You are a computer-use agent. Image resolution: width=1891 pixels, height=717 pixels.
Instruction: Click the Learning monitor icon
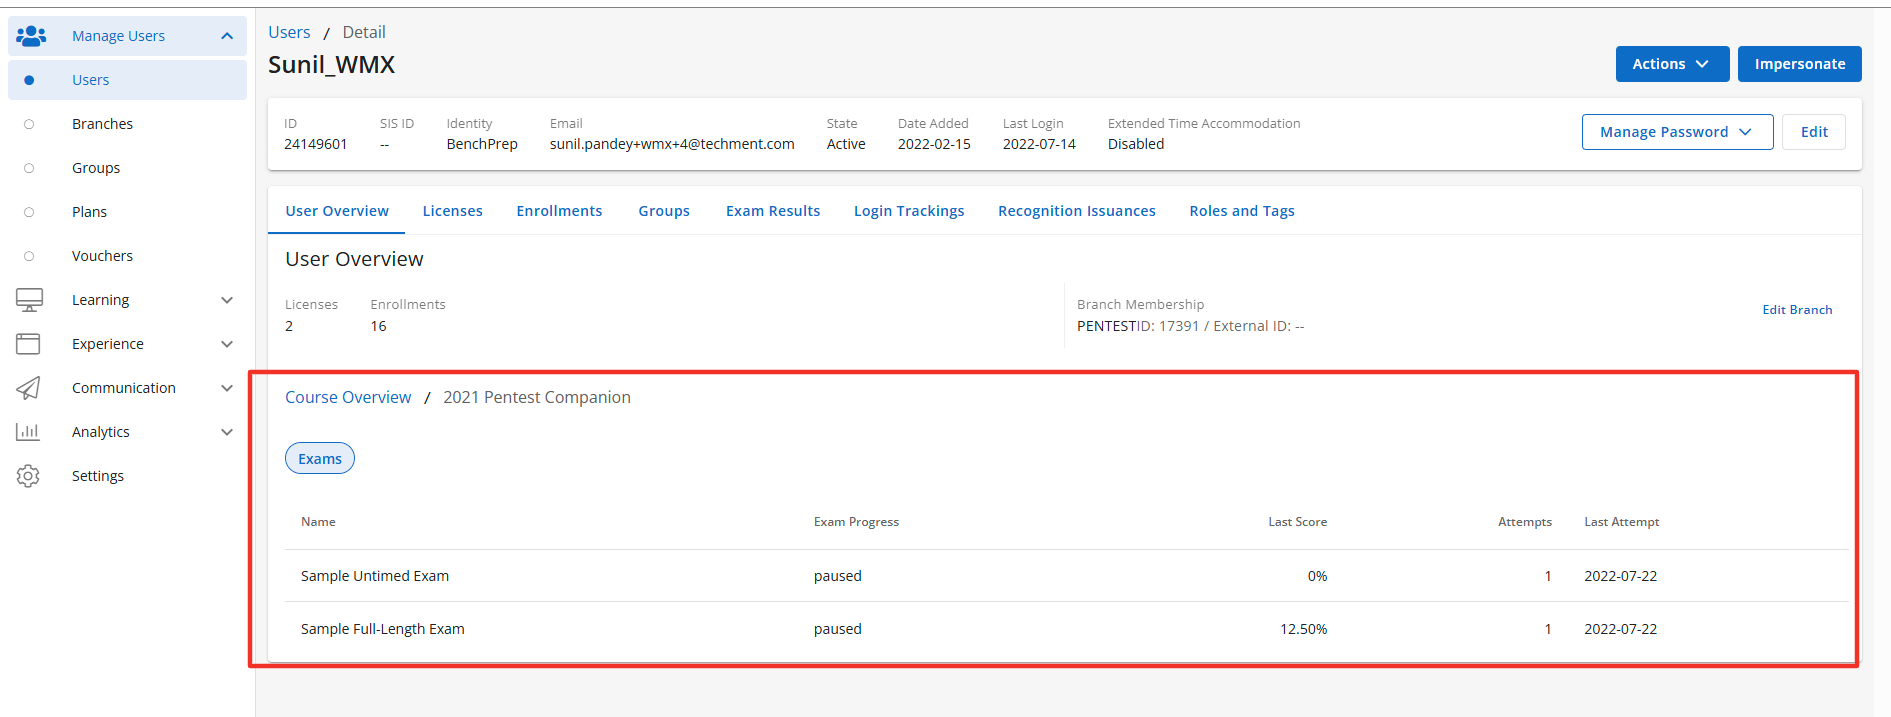tap(29, 300)
